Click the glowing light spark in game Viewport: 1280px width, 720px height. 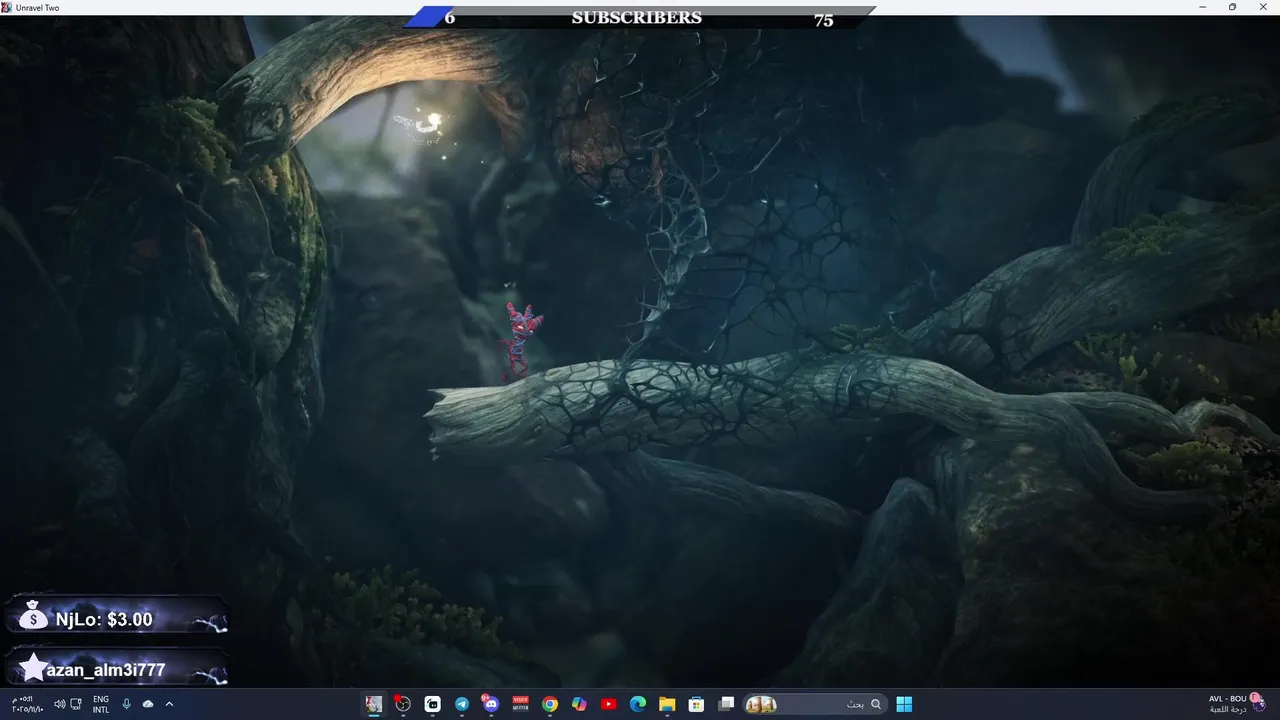433,122
